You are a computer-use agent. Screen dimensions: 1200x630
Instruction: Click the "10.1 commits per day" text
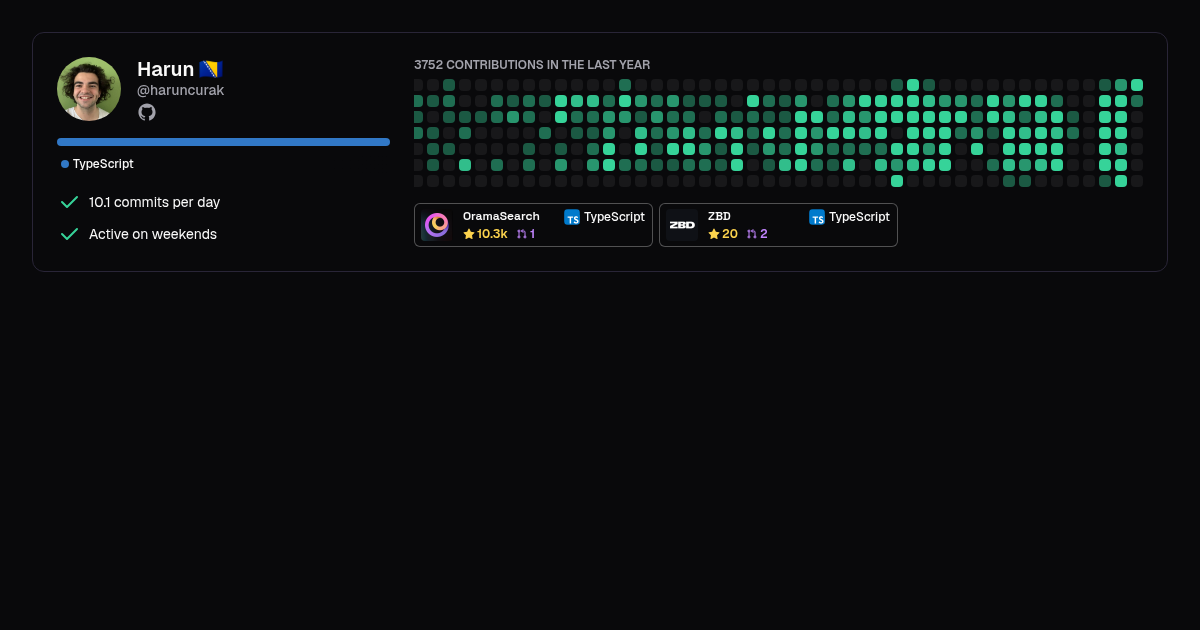(154, 202)
